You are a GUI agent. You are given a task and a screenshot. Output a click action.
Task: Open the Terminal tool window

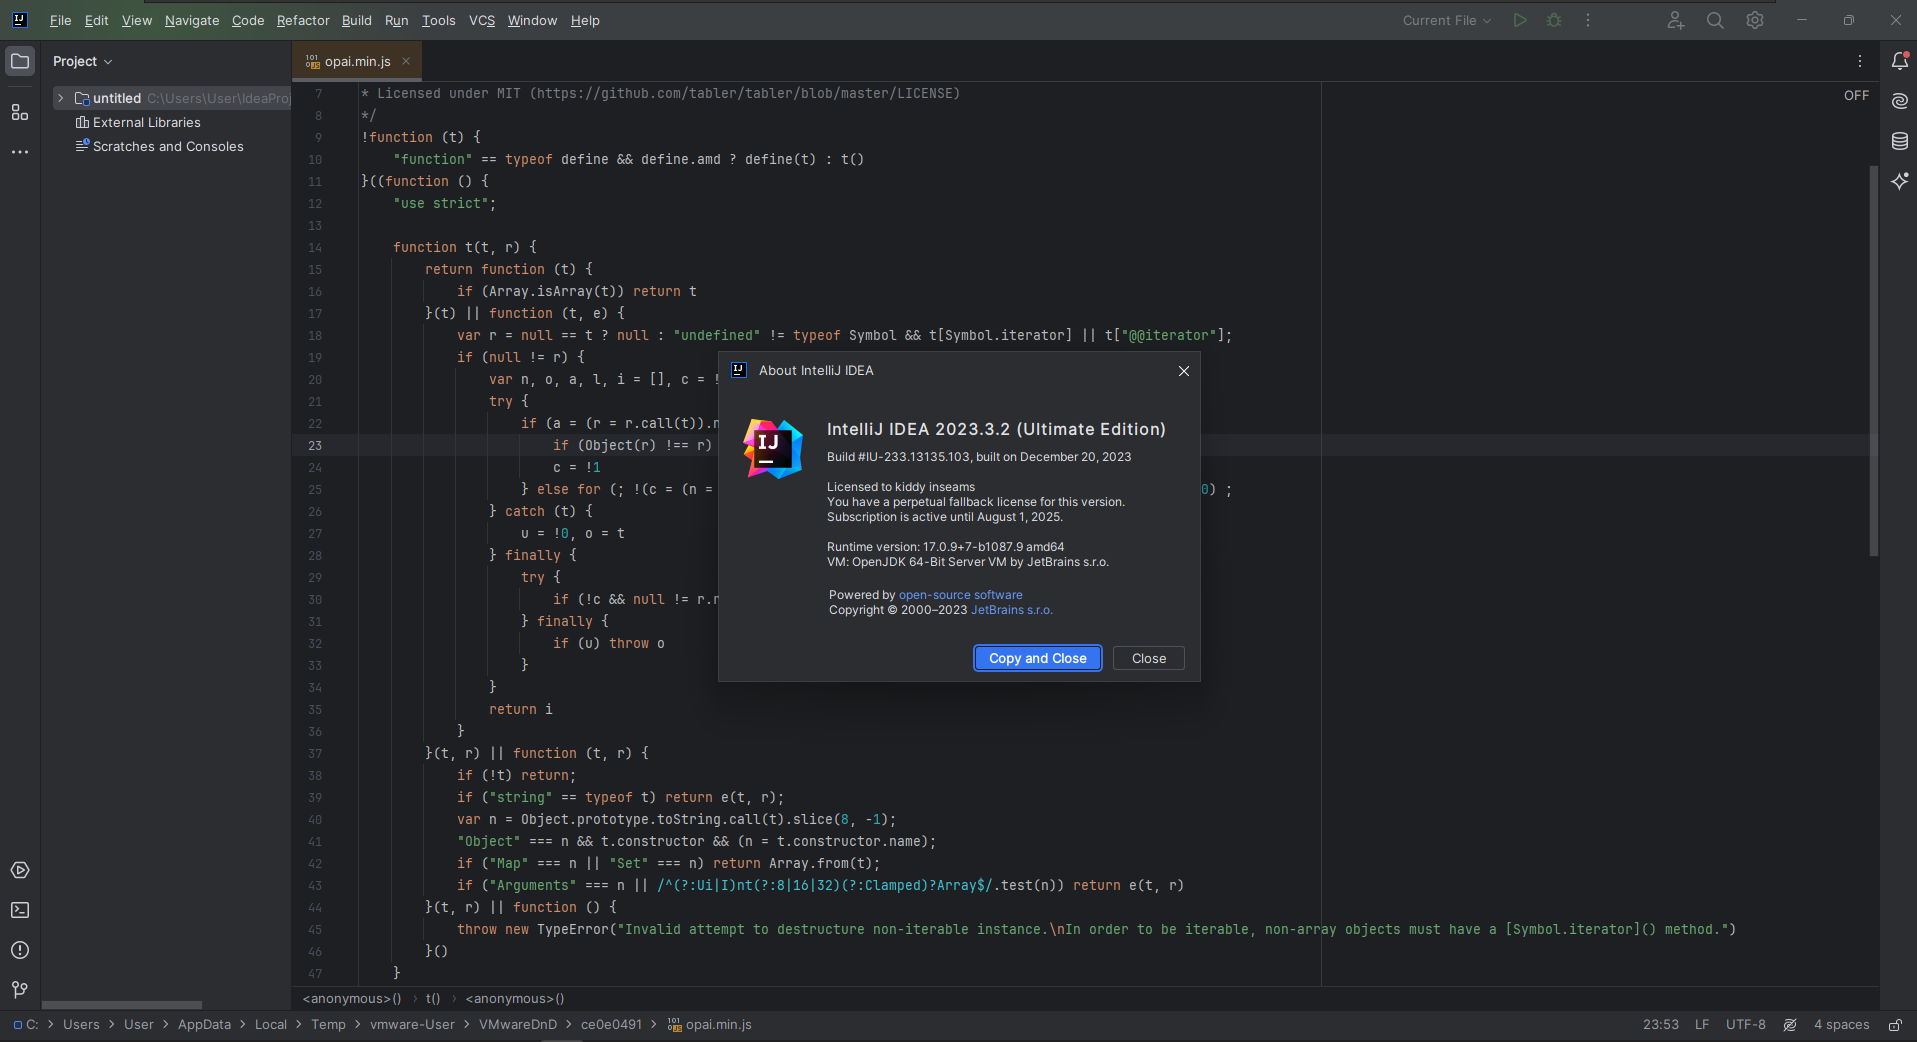tap(20, 910)
